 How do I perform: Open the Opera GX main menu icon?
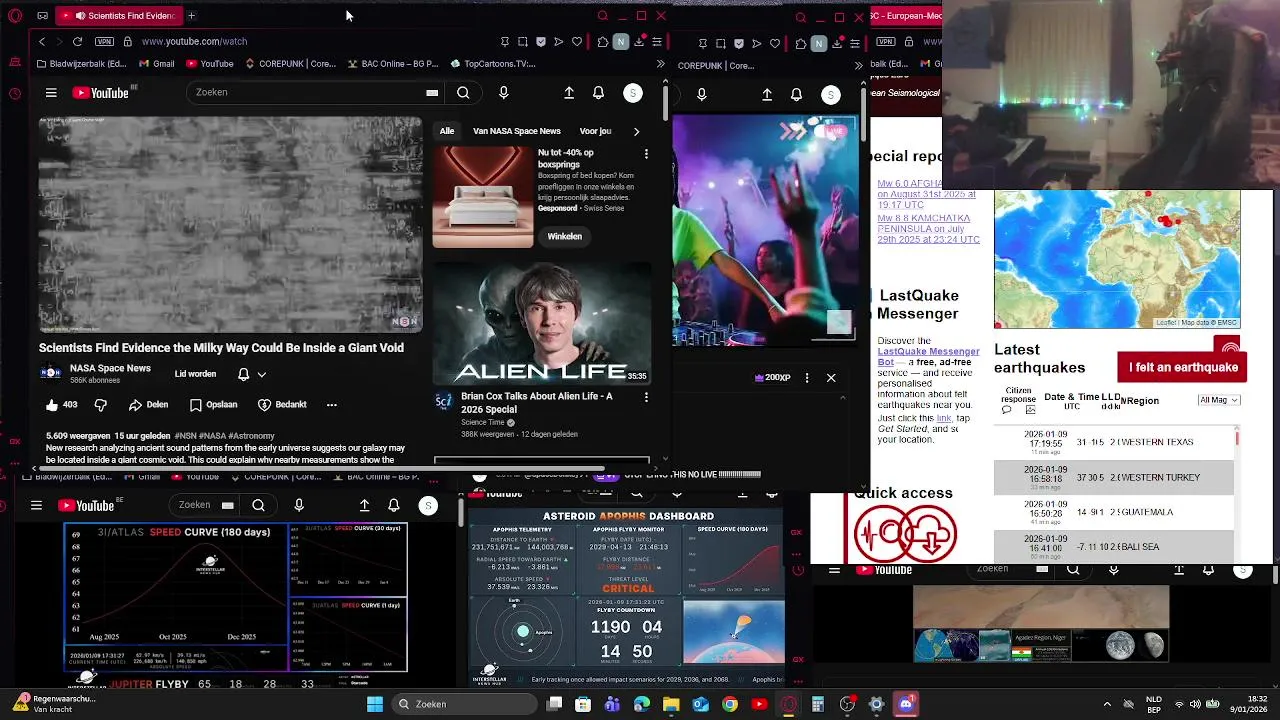[14, 16]
